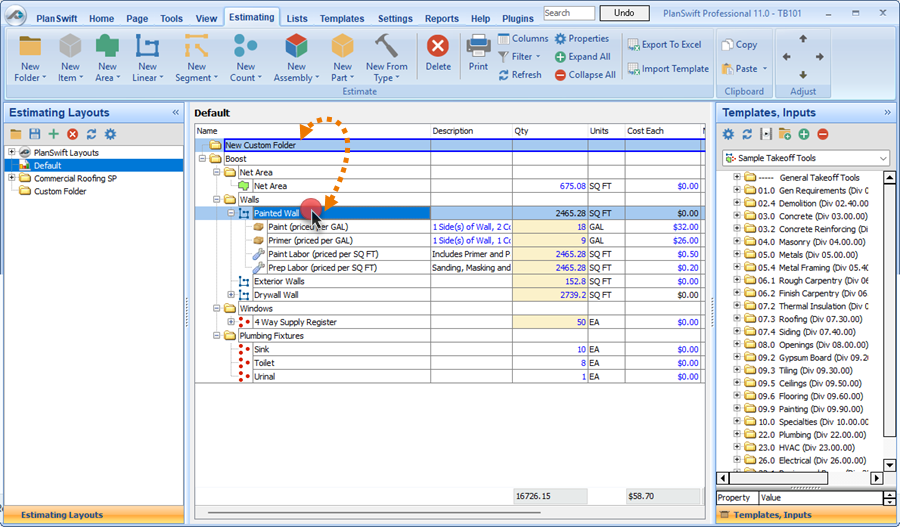
Task: Click the layouts settings gear icon
Action: 110,134
